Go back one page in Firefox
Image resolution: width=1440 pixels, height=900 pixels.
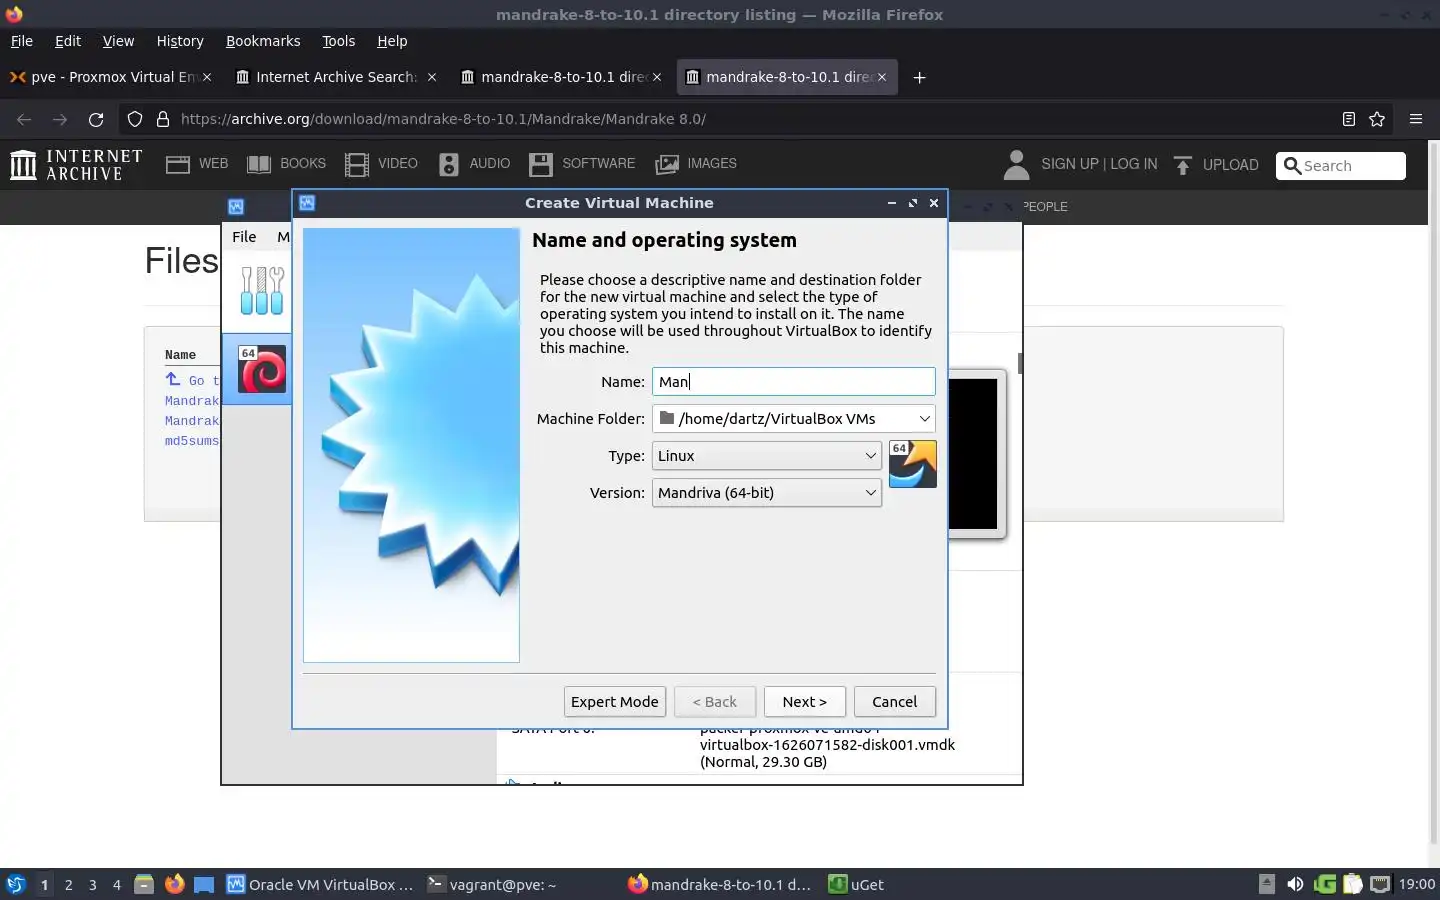pos(24,119)
